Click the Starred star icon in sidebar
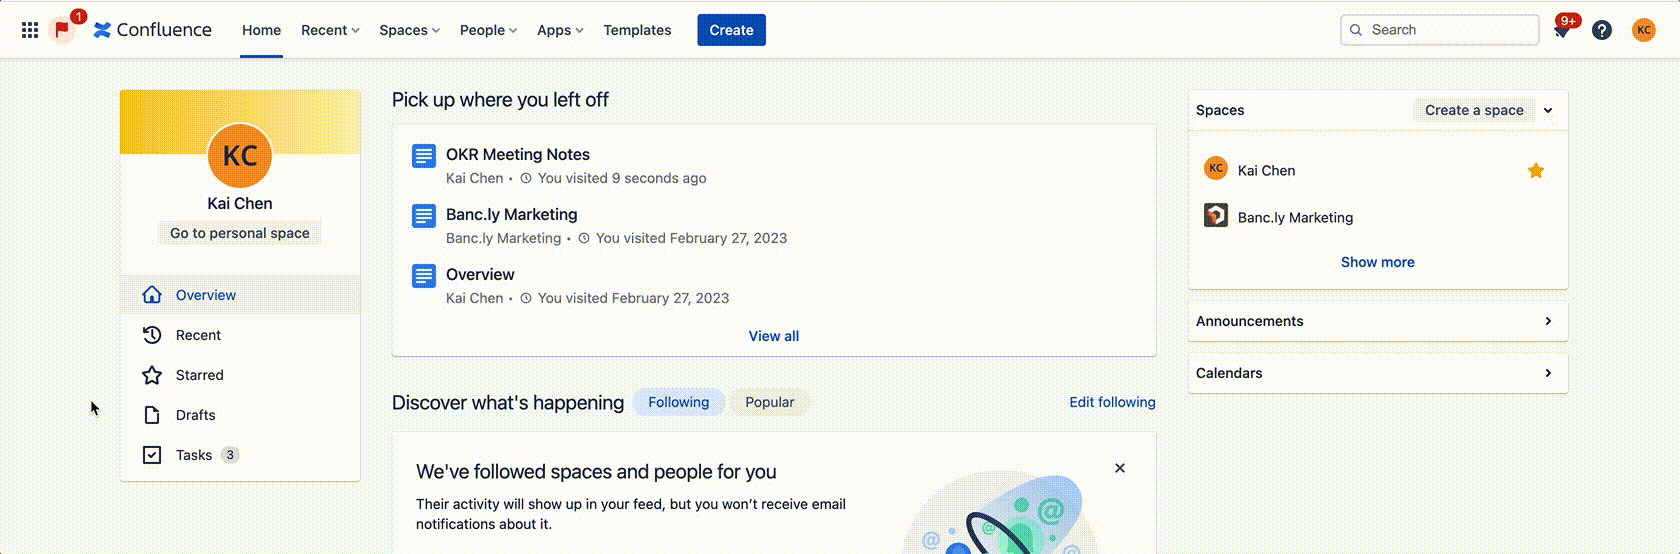 coord(152,375)
